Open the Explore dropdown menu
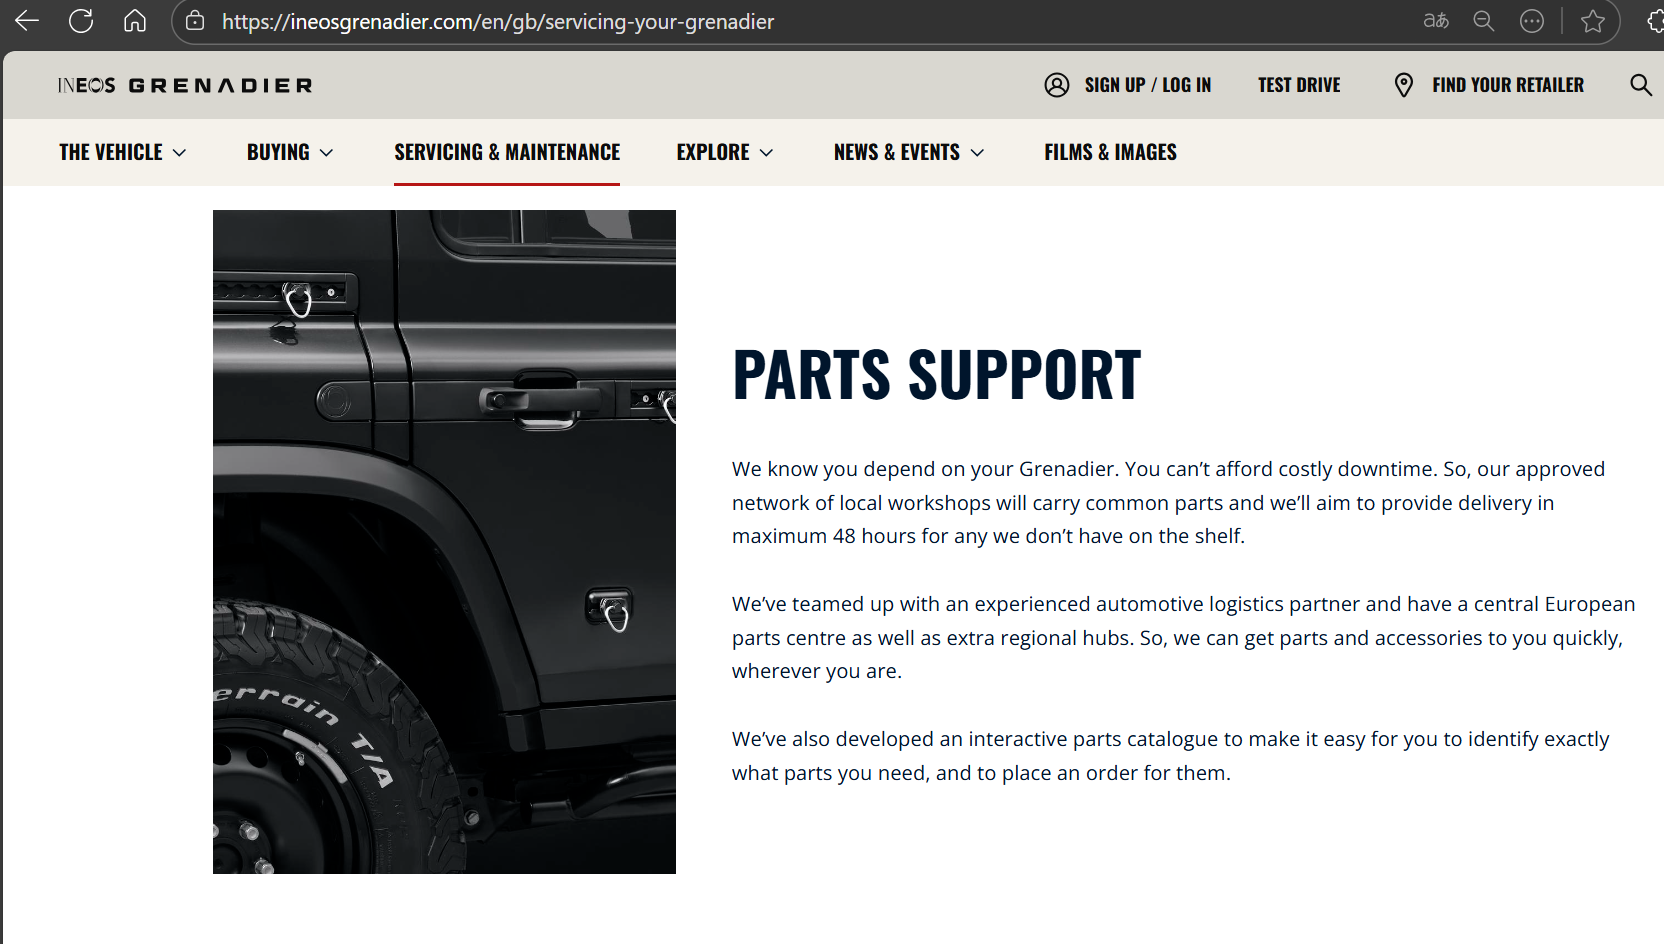The height and width of the screenshot is (944, 1664). (x=725, y=152)
